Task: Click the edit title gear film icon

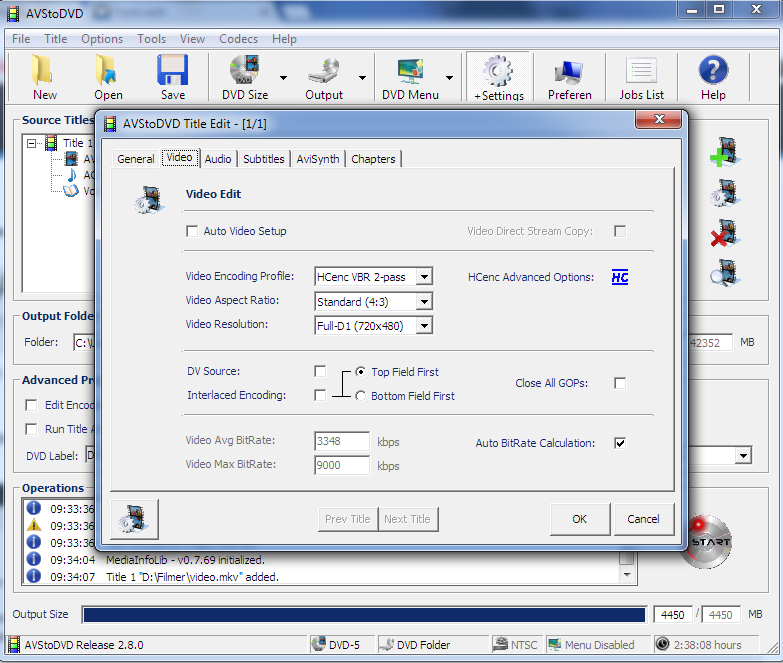Action: point(725,193)
